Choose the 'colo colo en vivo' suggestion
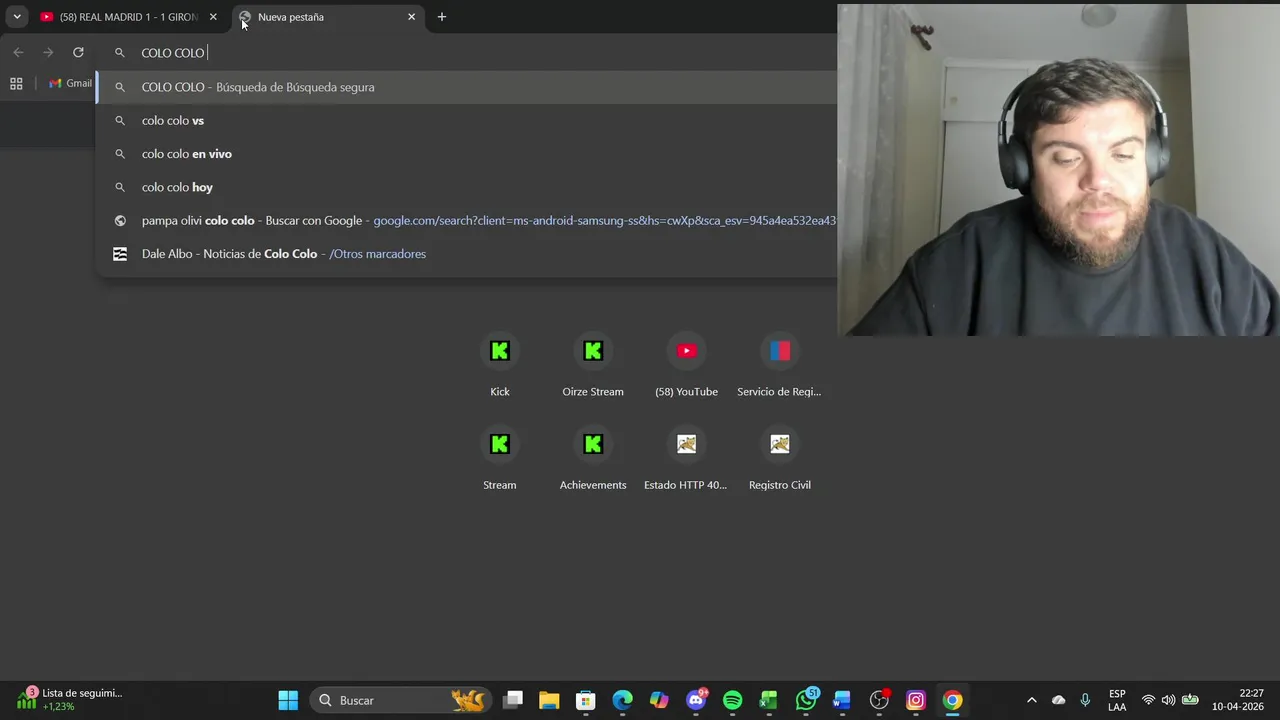The height and width of the screenshot is (720, 1280). click(466, 154)
